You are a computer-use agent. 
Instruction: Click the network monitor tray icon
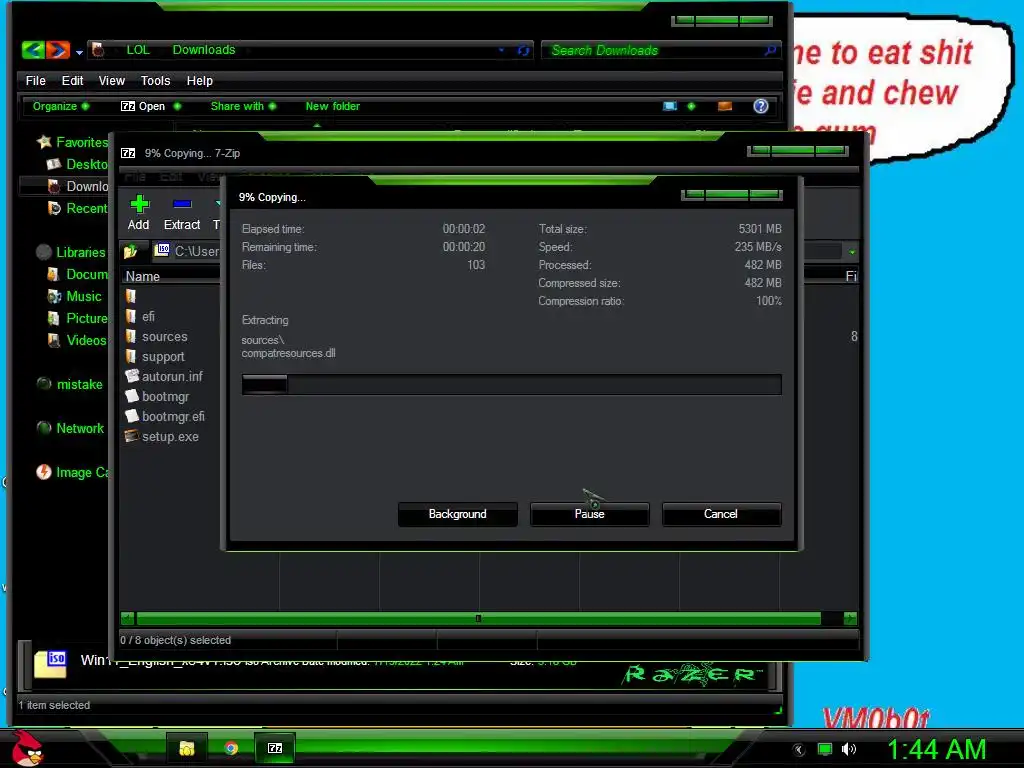click(825, 749)
